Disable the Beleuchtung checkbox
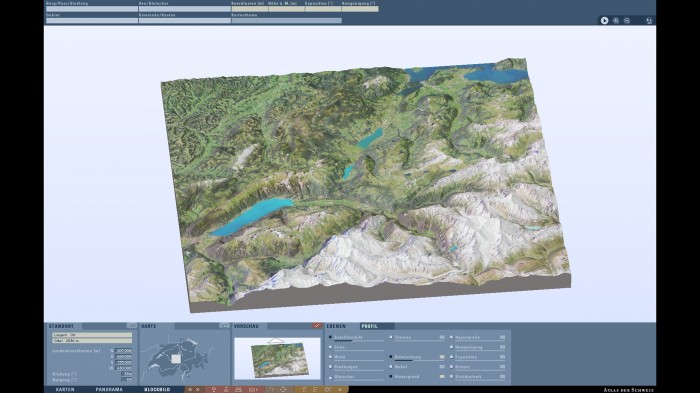700x393 pixels. (391, 357)
